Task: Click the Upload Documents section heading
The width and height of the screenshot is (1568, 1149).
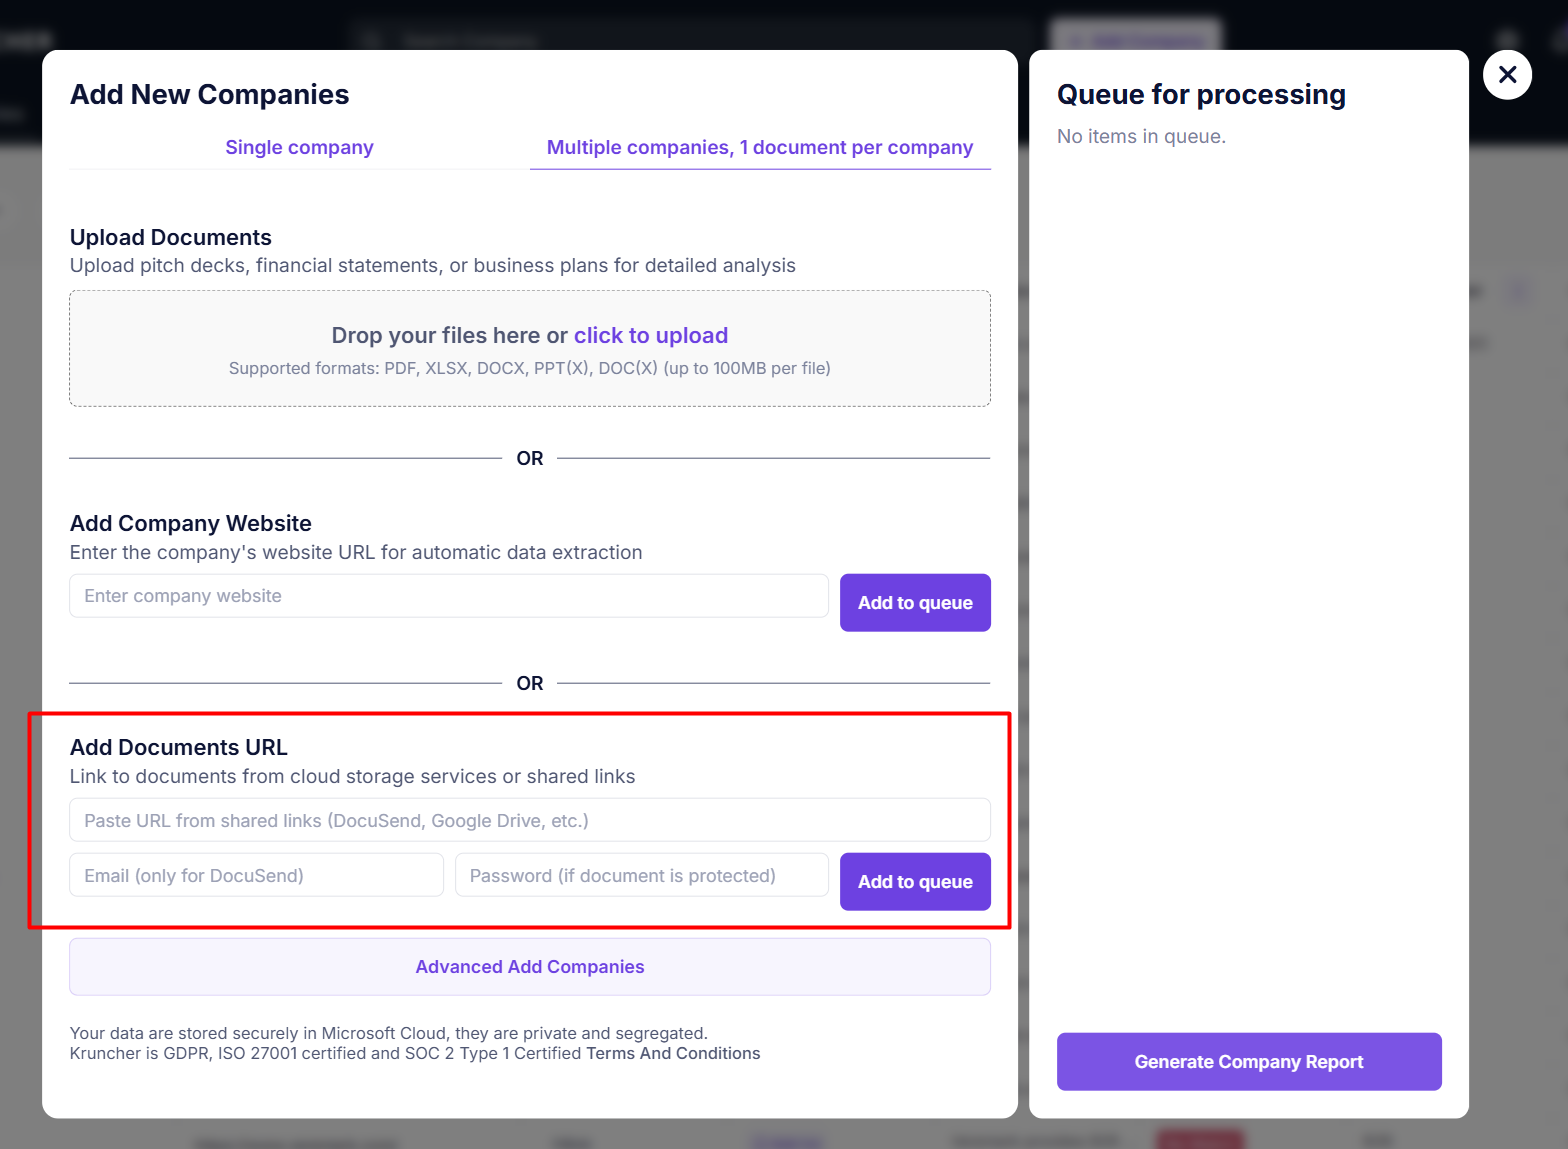Action: point(170,237)
